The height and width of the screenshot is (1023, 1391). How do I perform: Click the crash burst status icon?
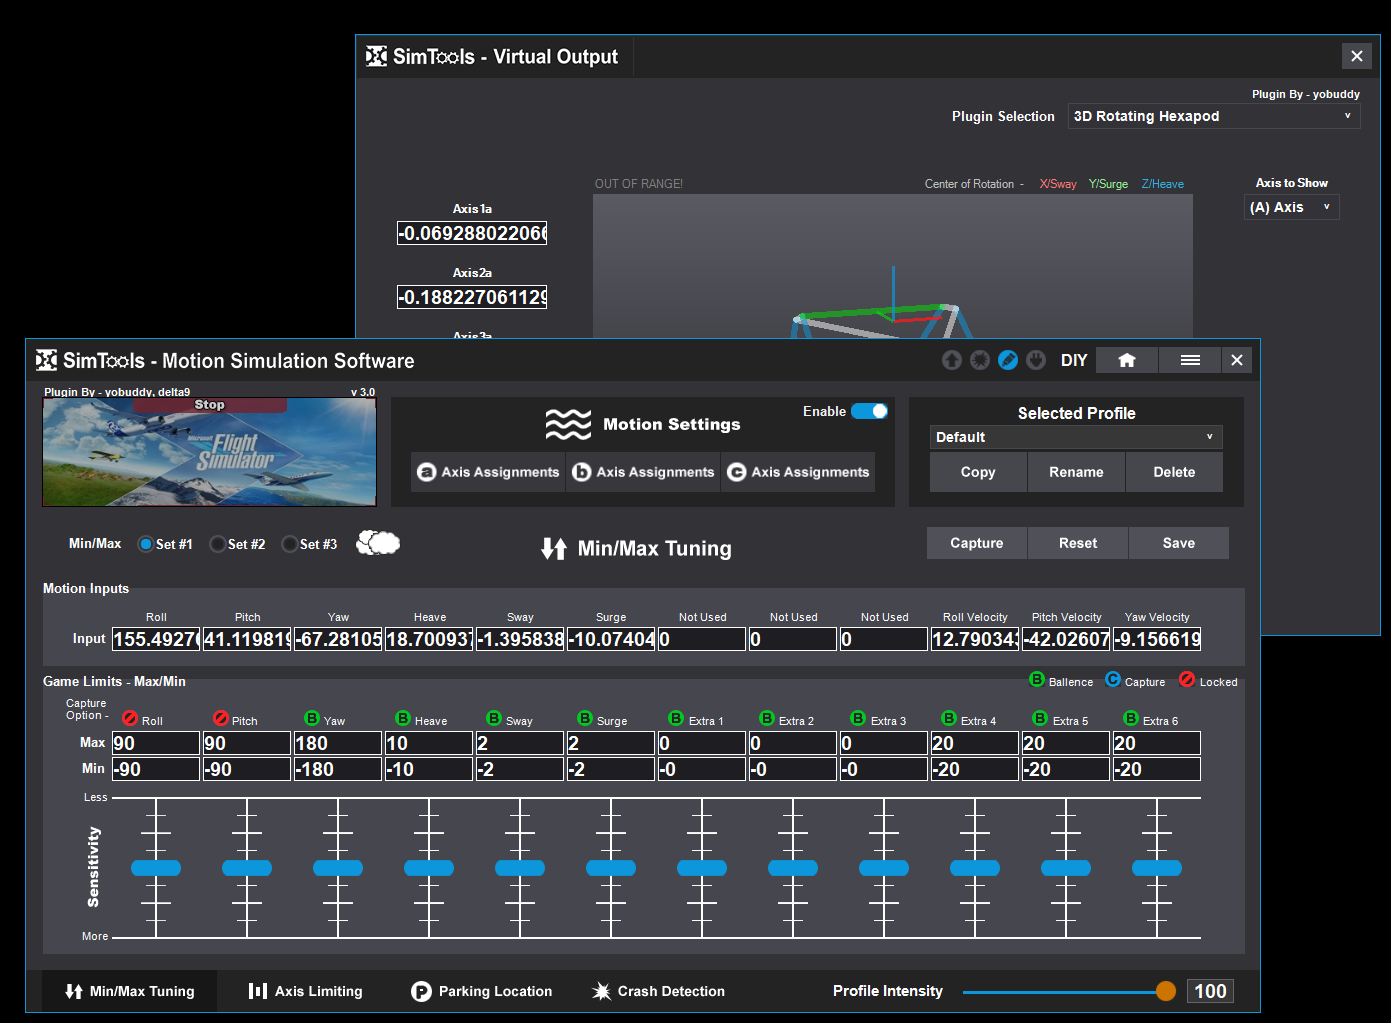click(x=980, y=360)
